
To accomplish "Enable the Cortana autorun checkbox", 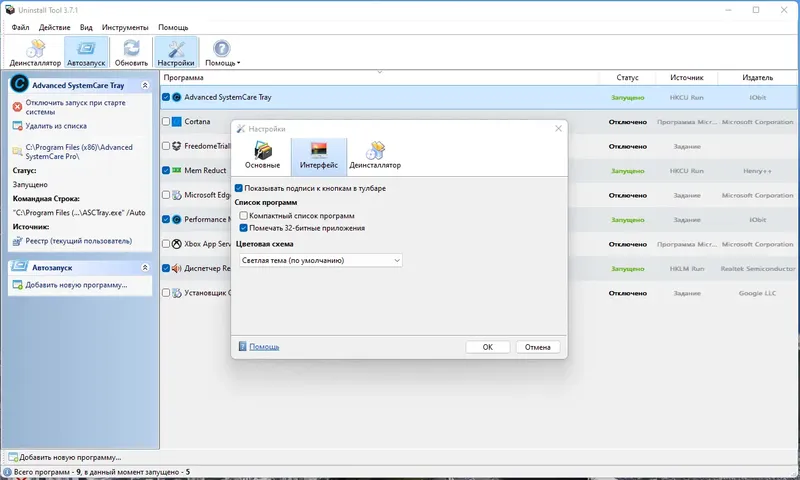I will coord(166,121).
